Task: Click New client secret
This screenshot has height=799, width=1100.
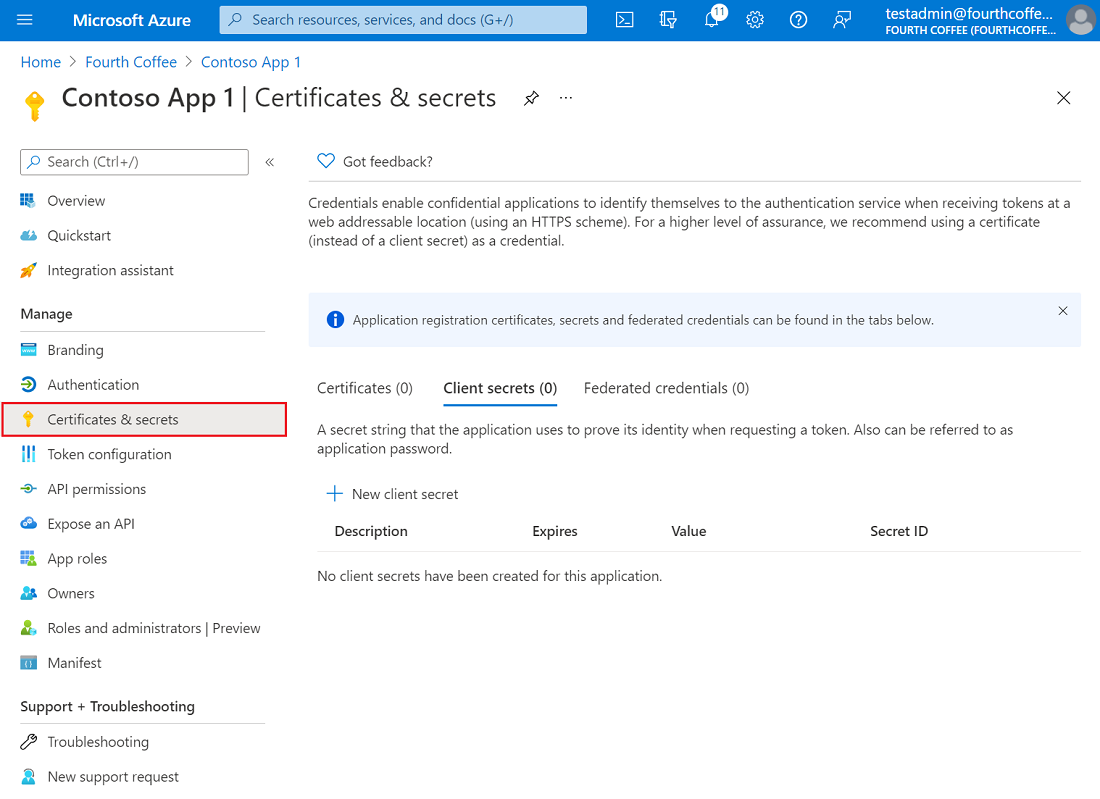Action: [x=394, y=493]
